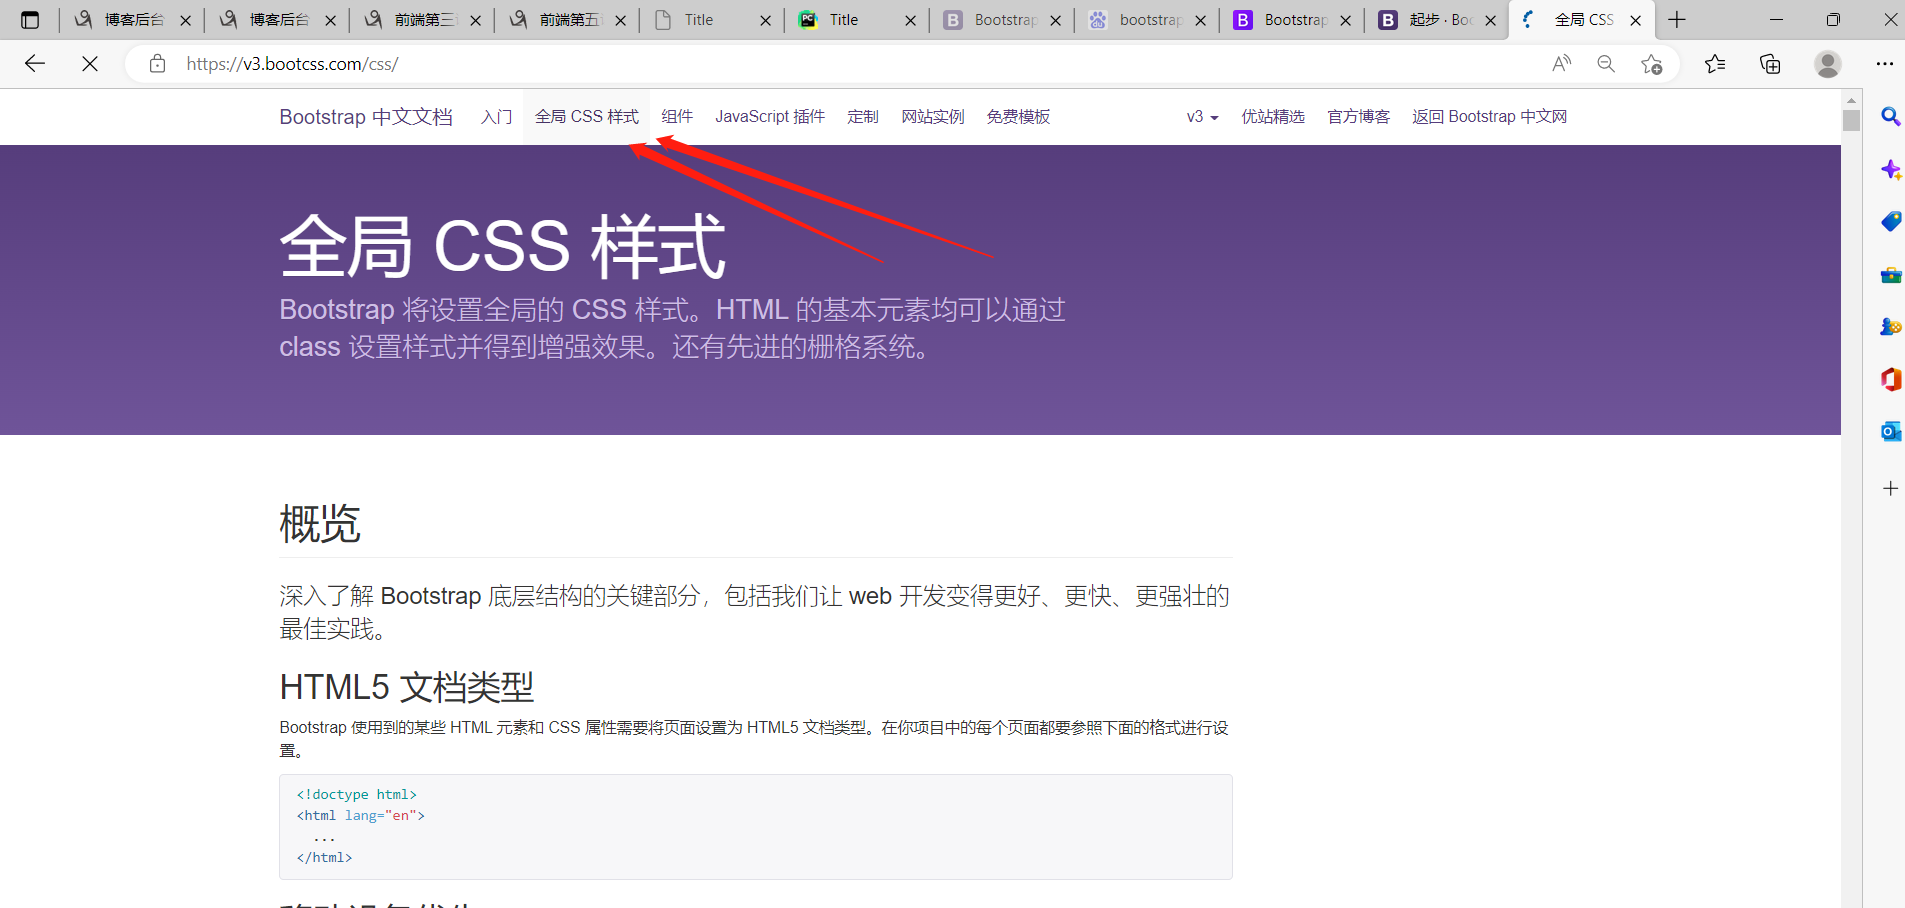
Task: Open the 网站实例 nav link
Action: [x=933, y=117]
